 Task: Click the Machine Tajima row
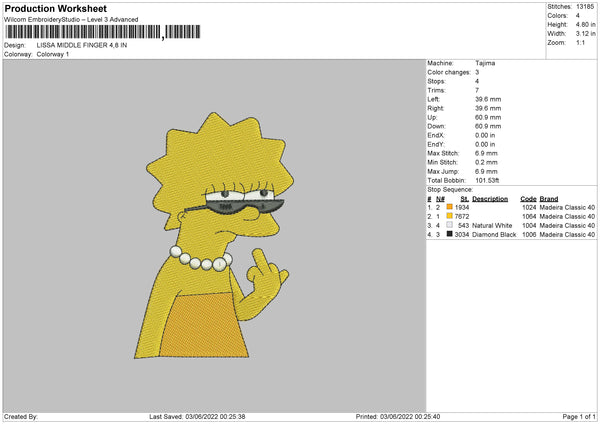pyautogui.click(x=461, y=63)
